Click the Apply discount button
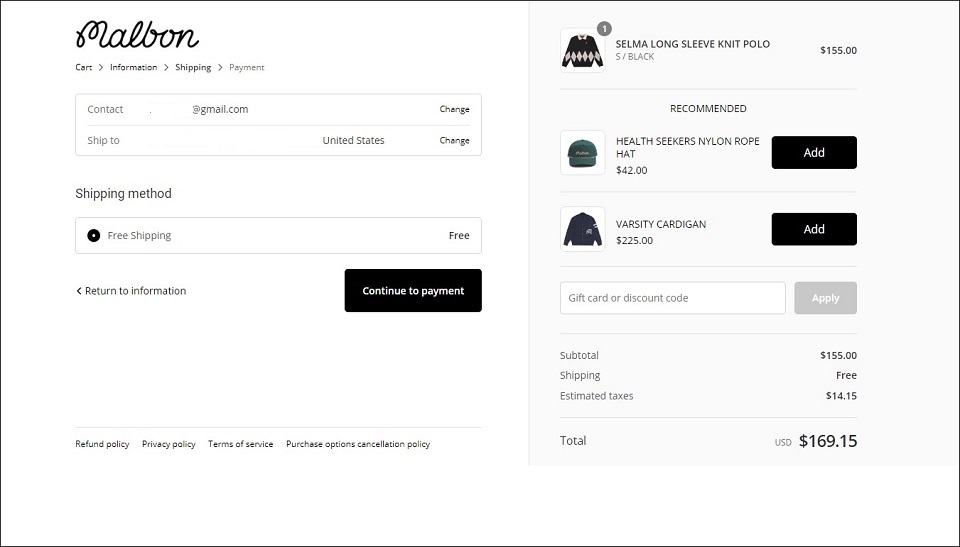 click(x=825, y=298)
